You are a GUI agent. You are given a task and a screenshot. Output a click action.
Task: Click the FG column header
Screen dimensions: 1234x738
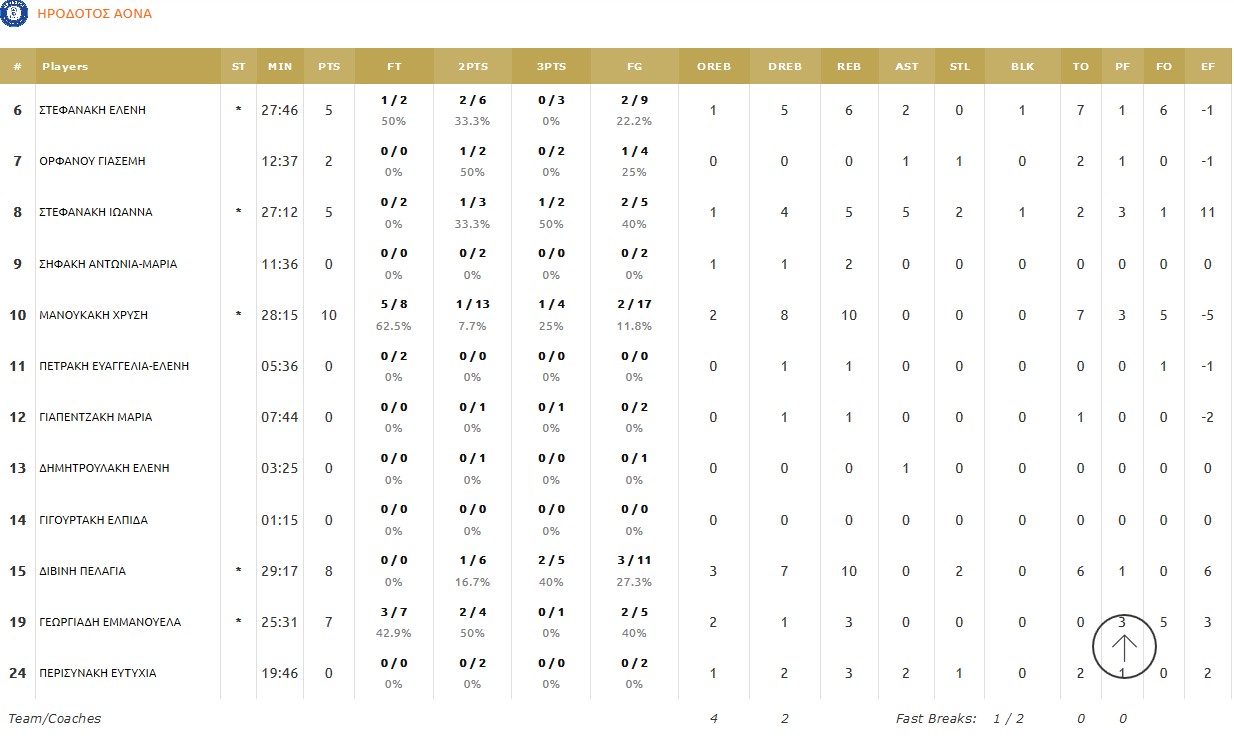(x=634, y=67)
